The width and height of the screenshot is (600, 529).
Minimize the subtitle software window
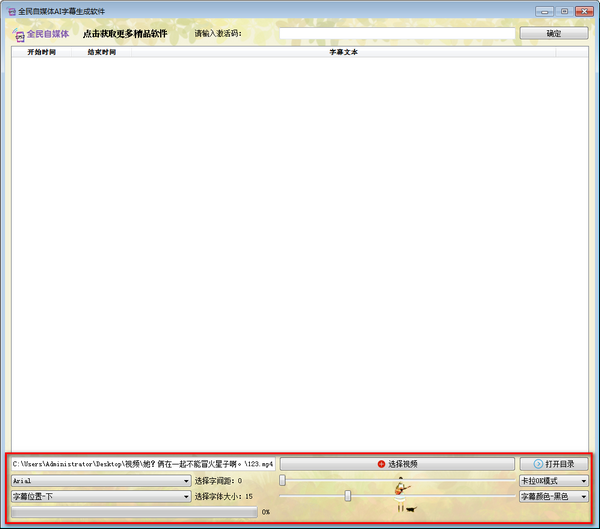pyautogui.click(x=544, y=10)
